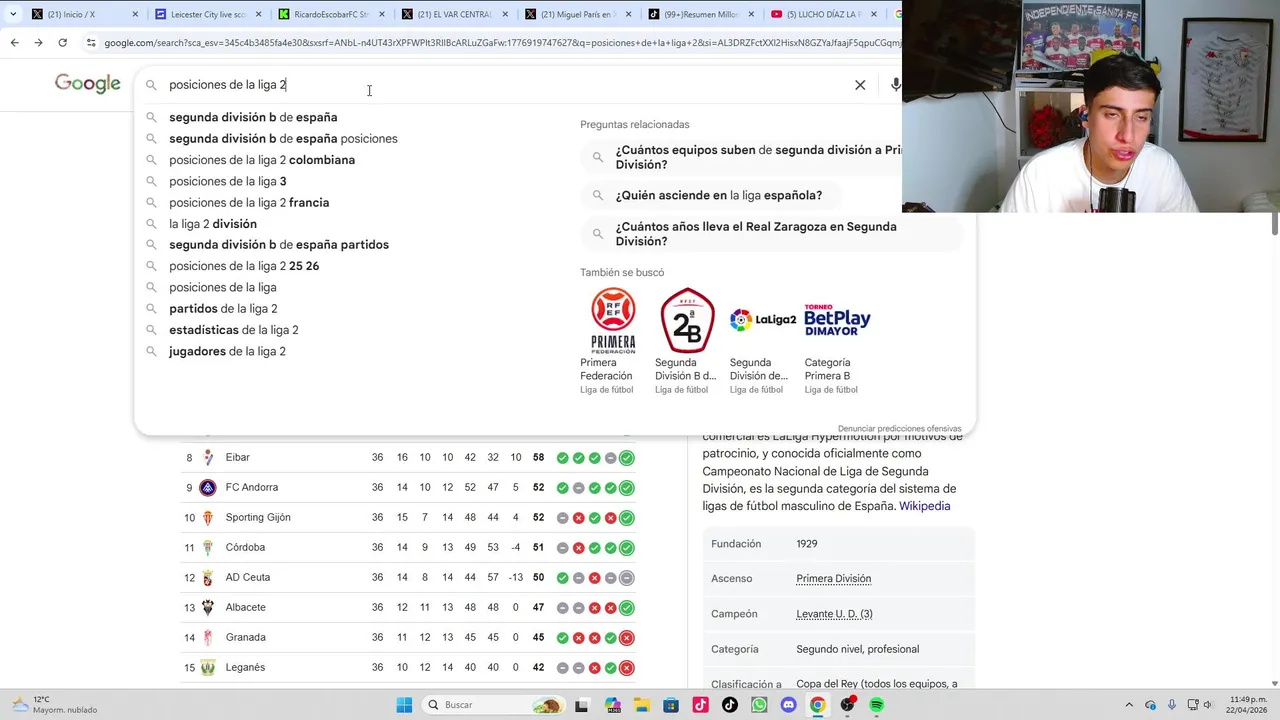Open the Windows Start menu
Screen dimensions: 1280x720
[404, 705]
